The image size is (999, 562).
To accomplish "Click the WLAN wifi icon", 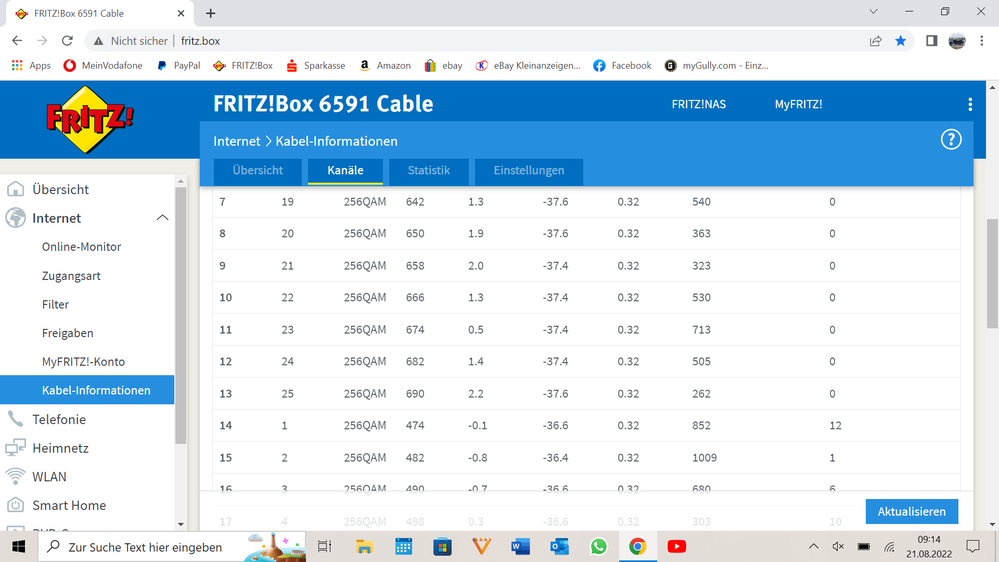I will (15, 477).
